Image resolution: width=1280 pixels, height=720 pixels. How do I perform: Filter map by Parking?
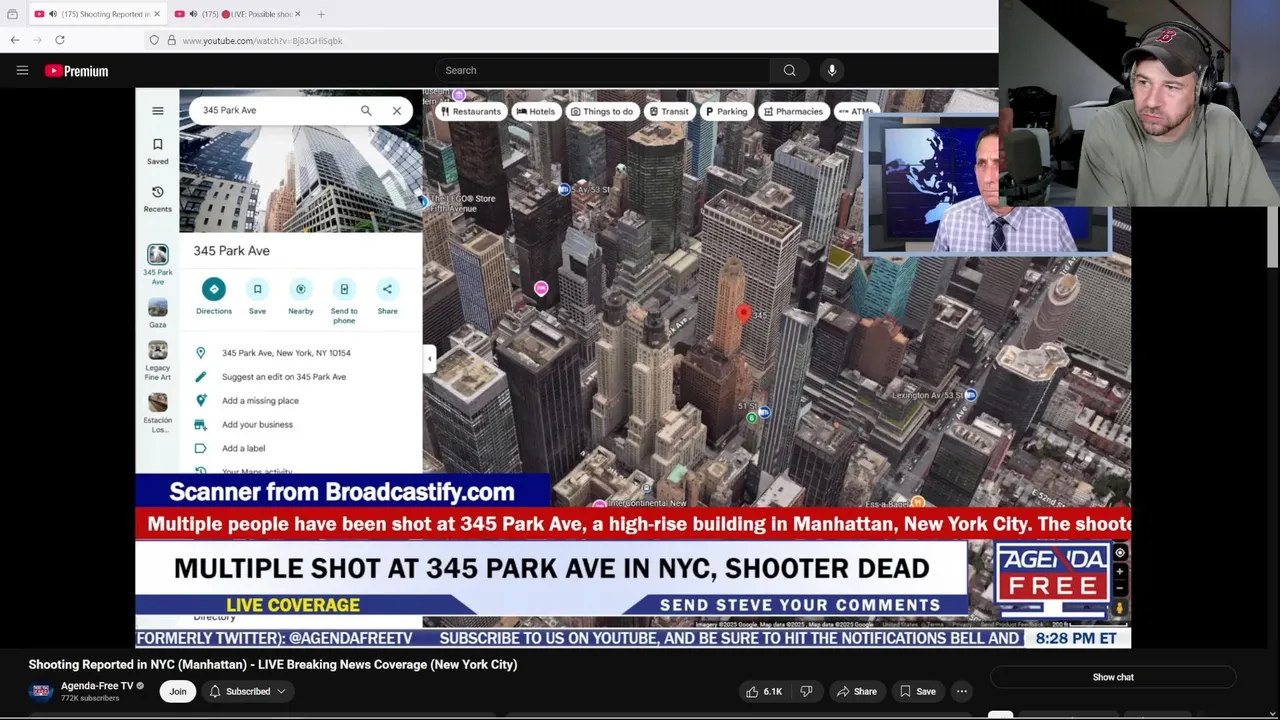pyautogui.click(x=726, y=111)
